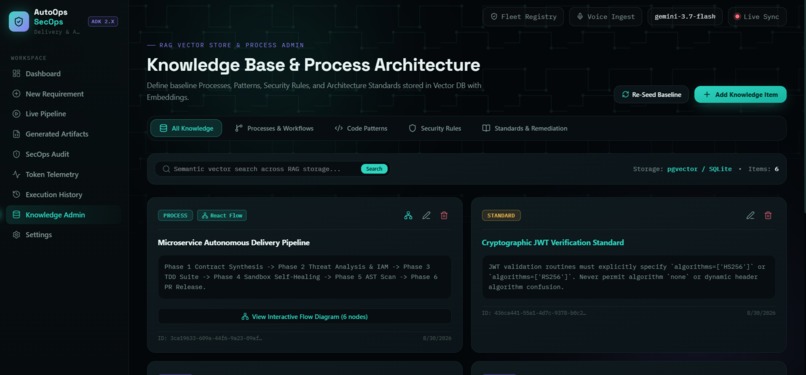Click the shield icon on Security Rules tab
Viewport: 806px width, 375px height.
(x=412, y=128)
